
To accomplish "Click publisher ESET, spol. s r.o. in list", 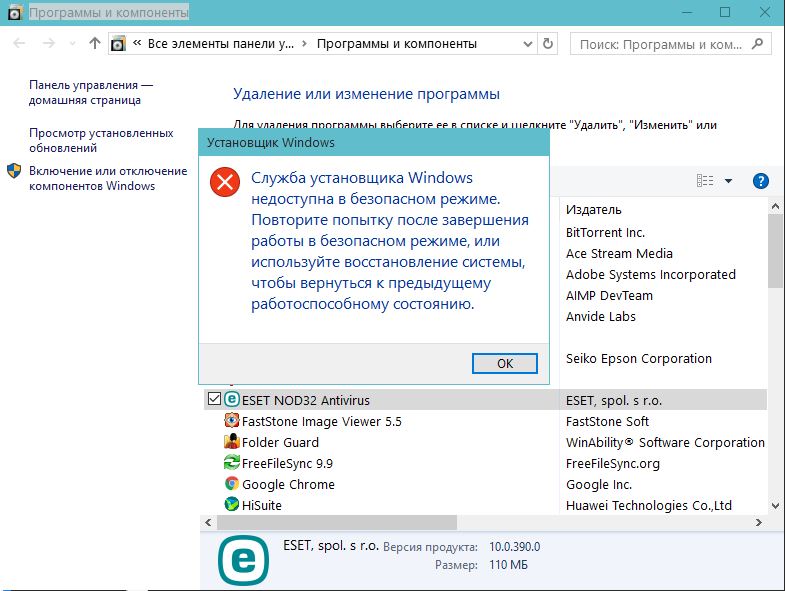I will tap(614, 400).
